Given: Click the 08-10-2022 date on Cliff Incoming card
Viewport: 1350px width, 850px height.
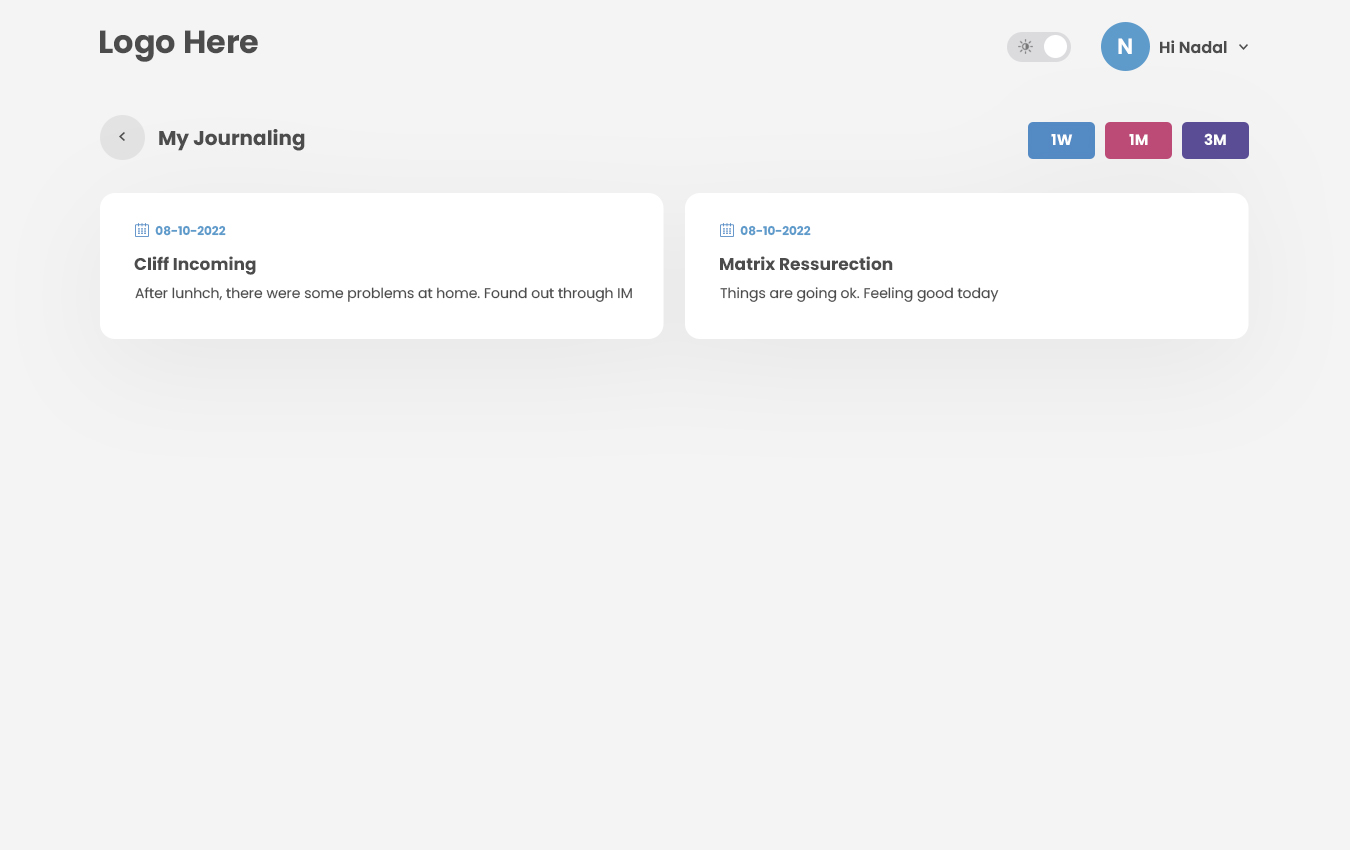Looking at the screenshot, I should point(190,231).
